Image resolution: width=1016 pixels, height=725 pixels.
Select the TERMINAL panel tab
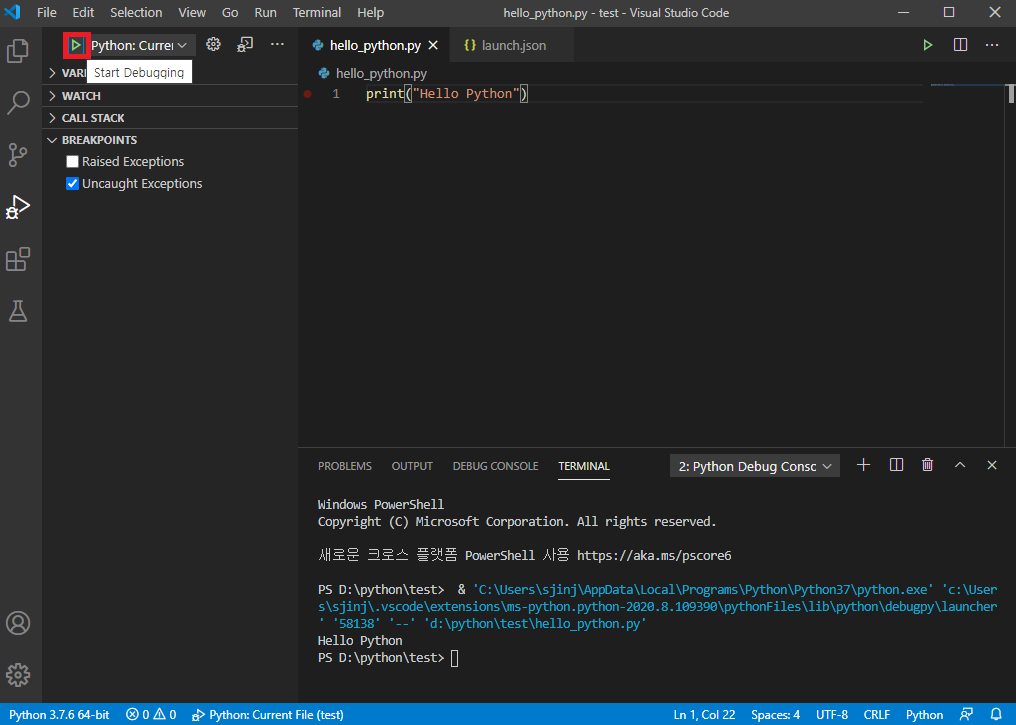[x=584, y=466]
